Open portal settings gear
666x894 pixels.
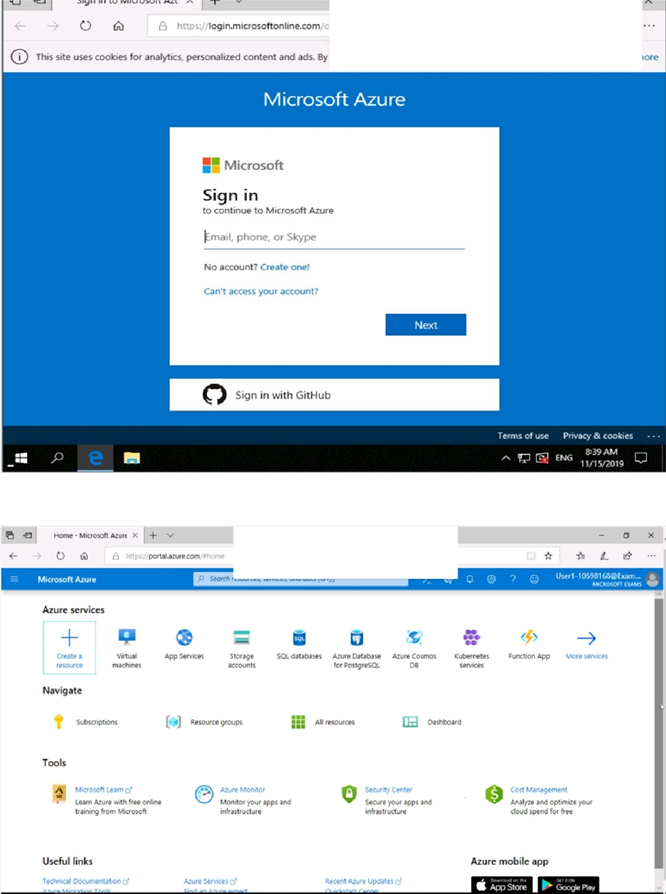[491, 579]
